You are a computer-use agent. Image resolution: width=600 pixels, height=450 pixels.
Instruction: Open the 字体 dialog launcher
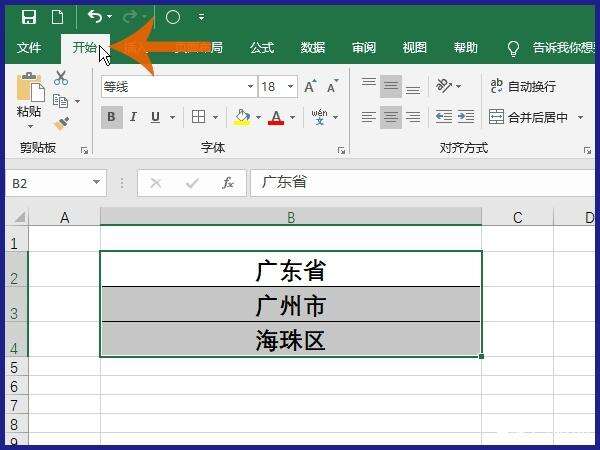(341, 151)
